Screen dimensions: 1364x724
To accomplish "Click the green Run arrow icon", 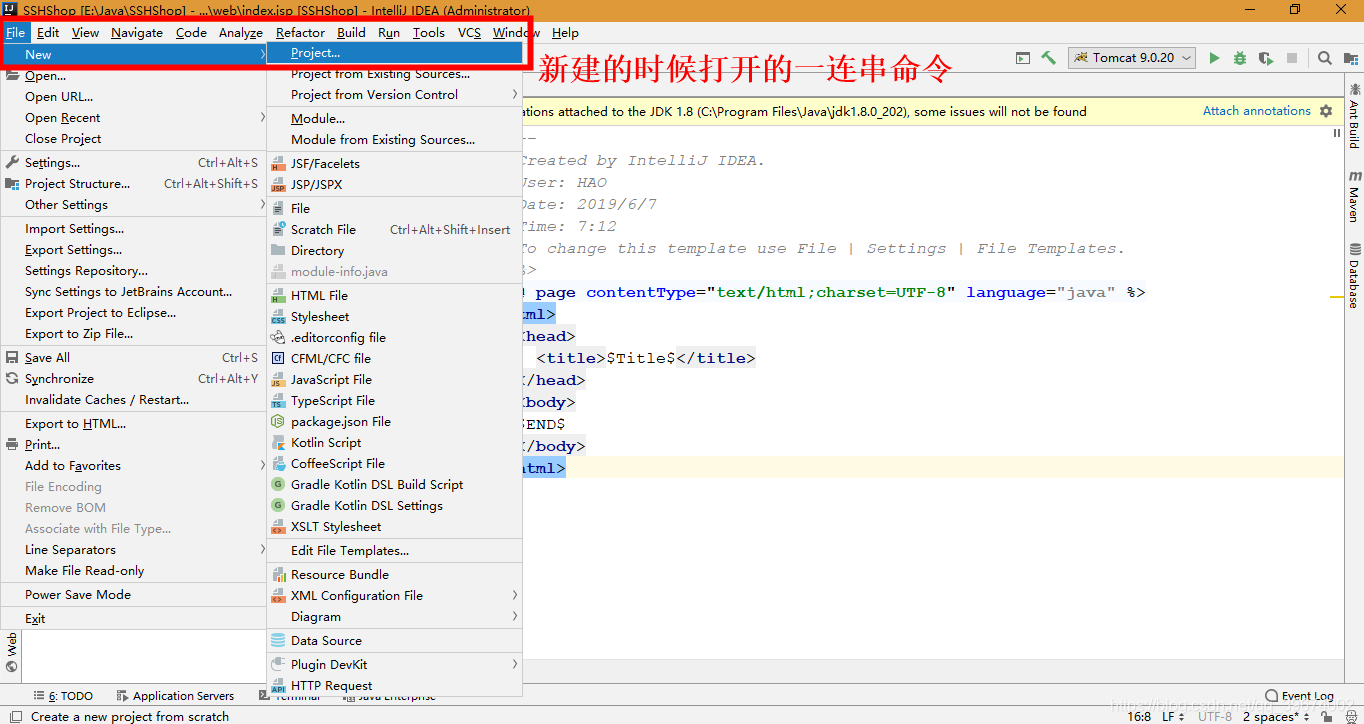I will pos(1214,58).
